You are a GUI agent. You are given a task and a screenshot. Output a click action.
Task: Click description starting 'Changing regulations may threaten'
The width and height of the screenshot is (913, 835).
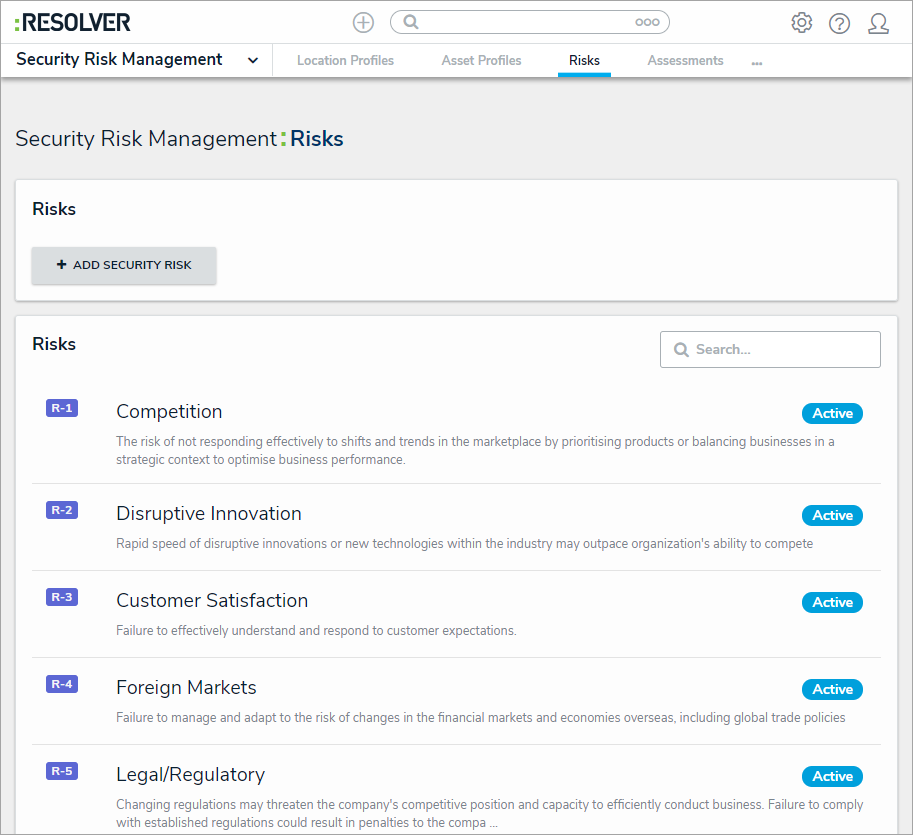pos(489,813)
